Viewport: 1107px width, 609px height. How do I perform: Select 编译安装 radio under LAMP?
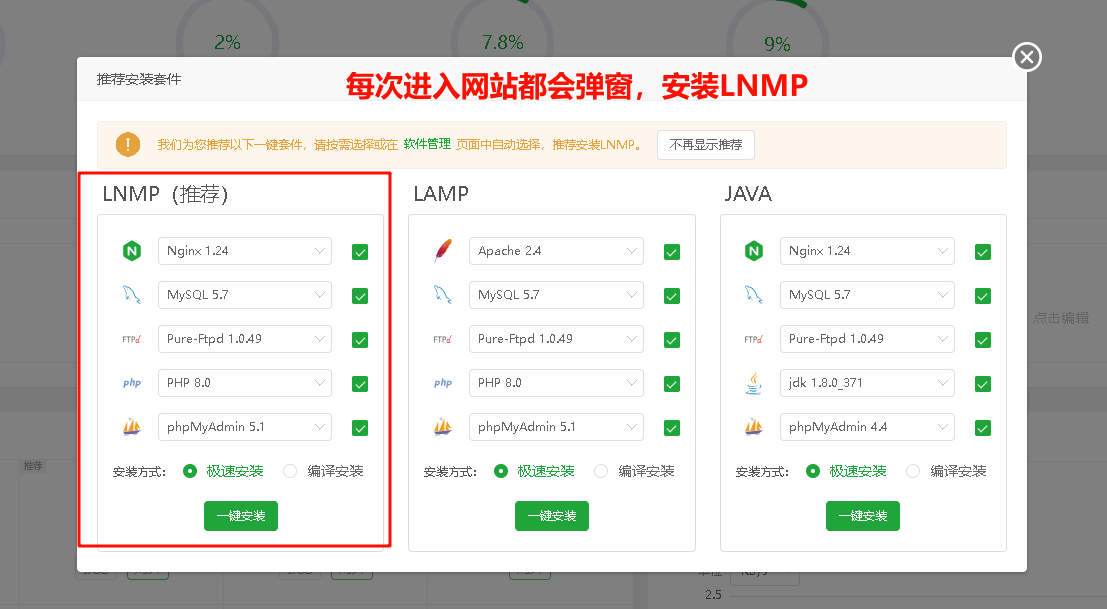pos(601,471)
